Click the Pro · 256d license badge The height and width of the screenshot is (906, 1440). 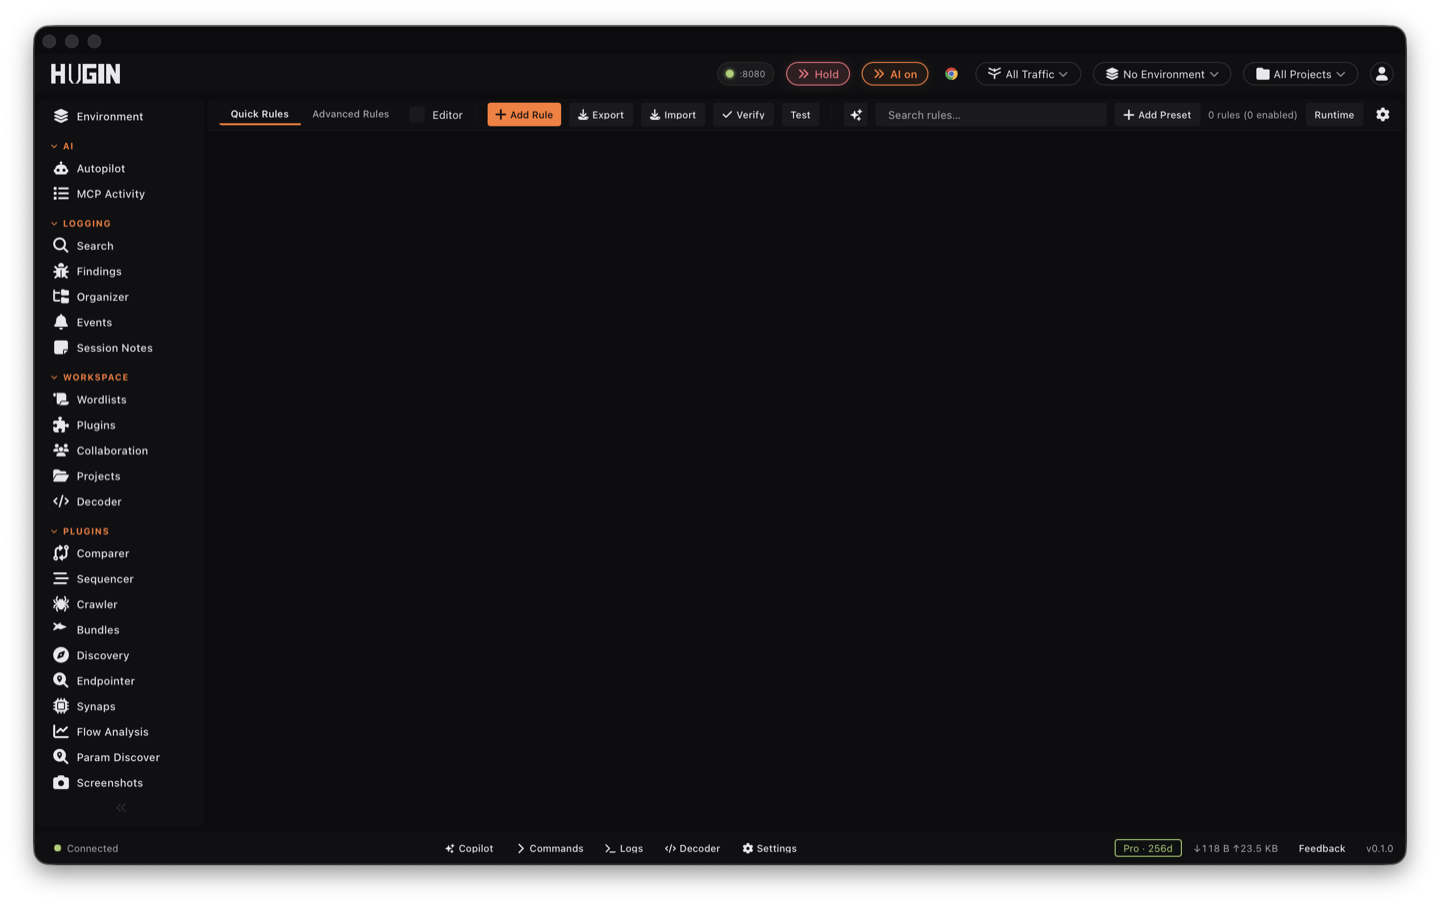(1148, 848)
